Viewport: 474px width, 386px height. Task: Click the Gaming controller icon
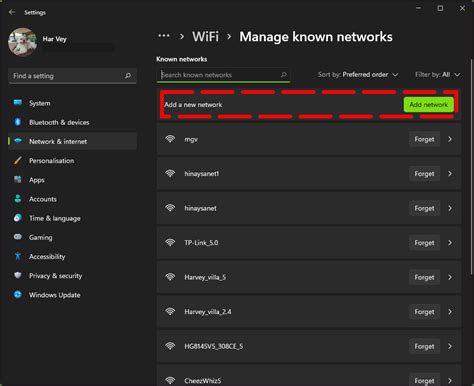18,237
